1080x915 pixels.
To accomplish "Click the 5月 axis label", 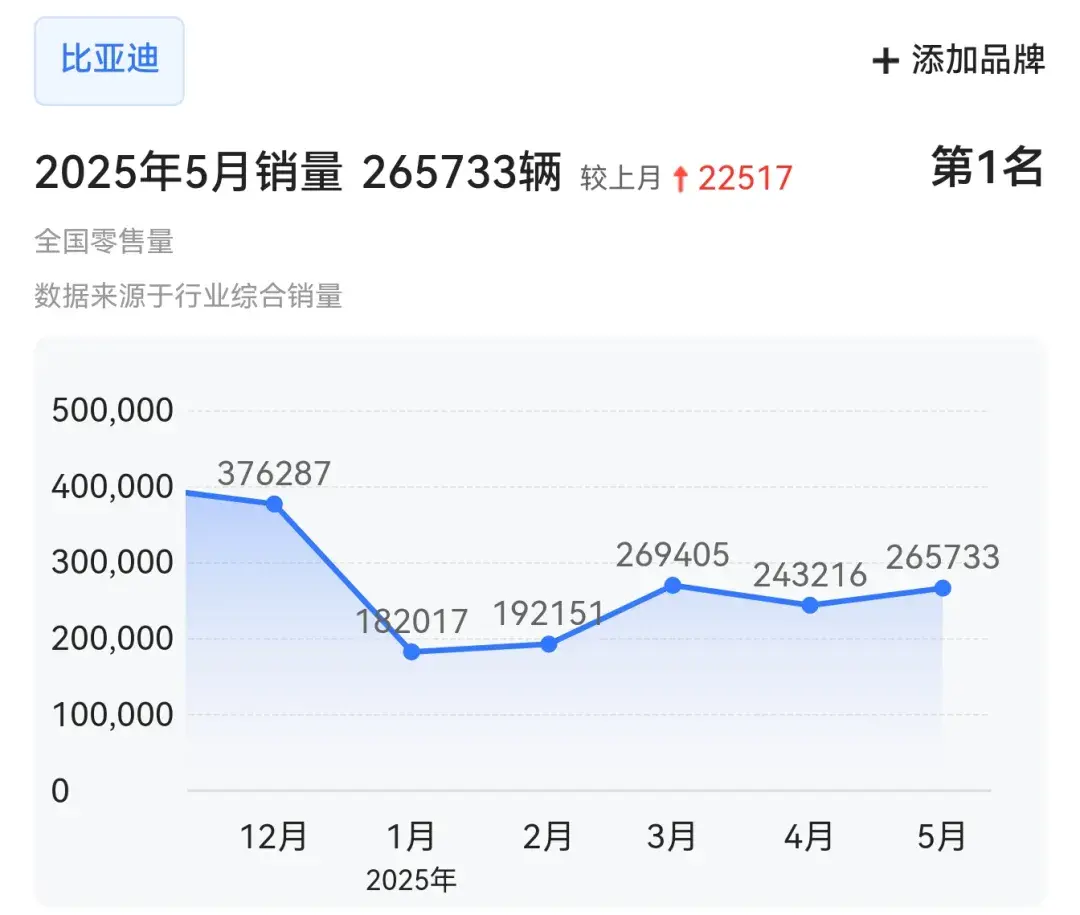I will point(942,837).
